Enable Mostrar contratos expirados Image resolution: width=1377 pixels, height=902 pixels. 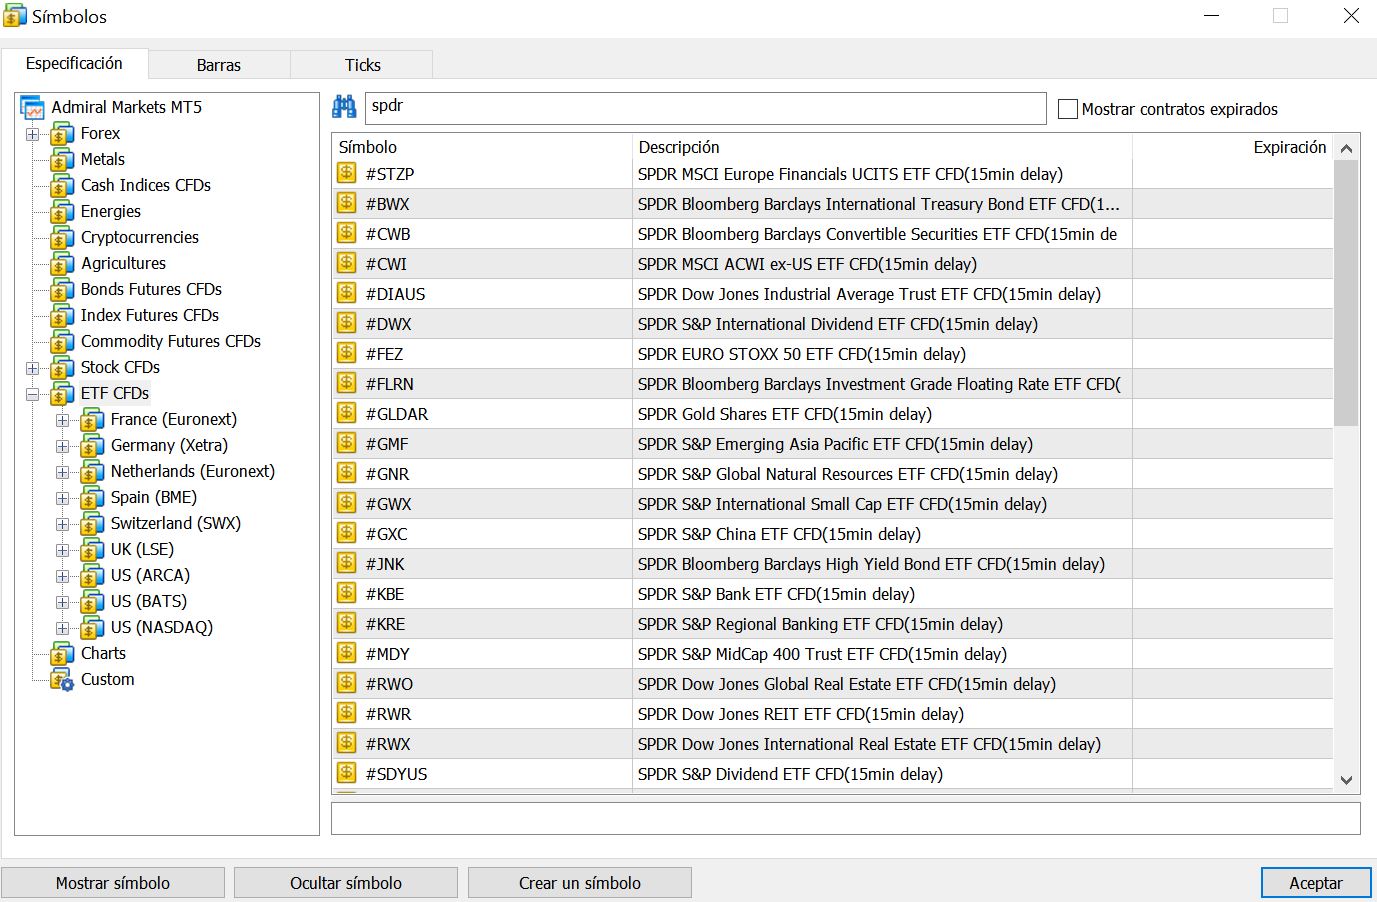1067,109
